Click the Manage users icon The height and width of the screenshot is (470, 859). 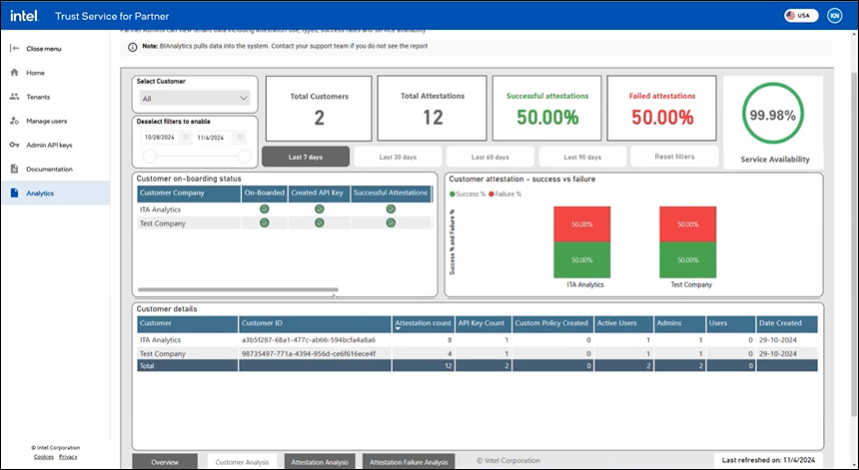(15, 121)
